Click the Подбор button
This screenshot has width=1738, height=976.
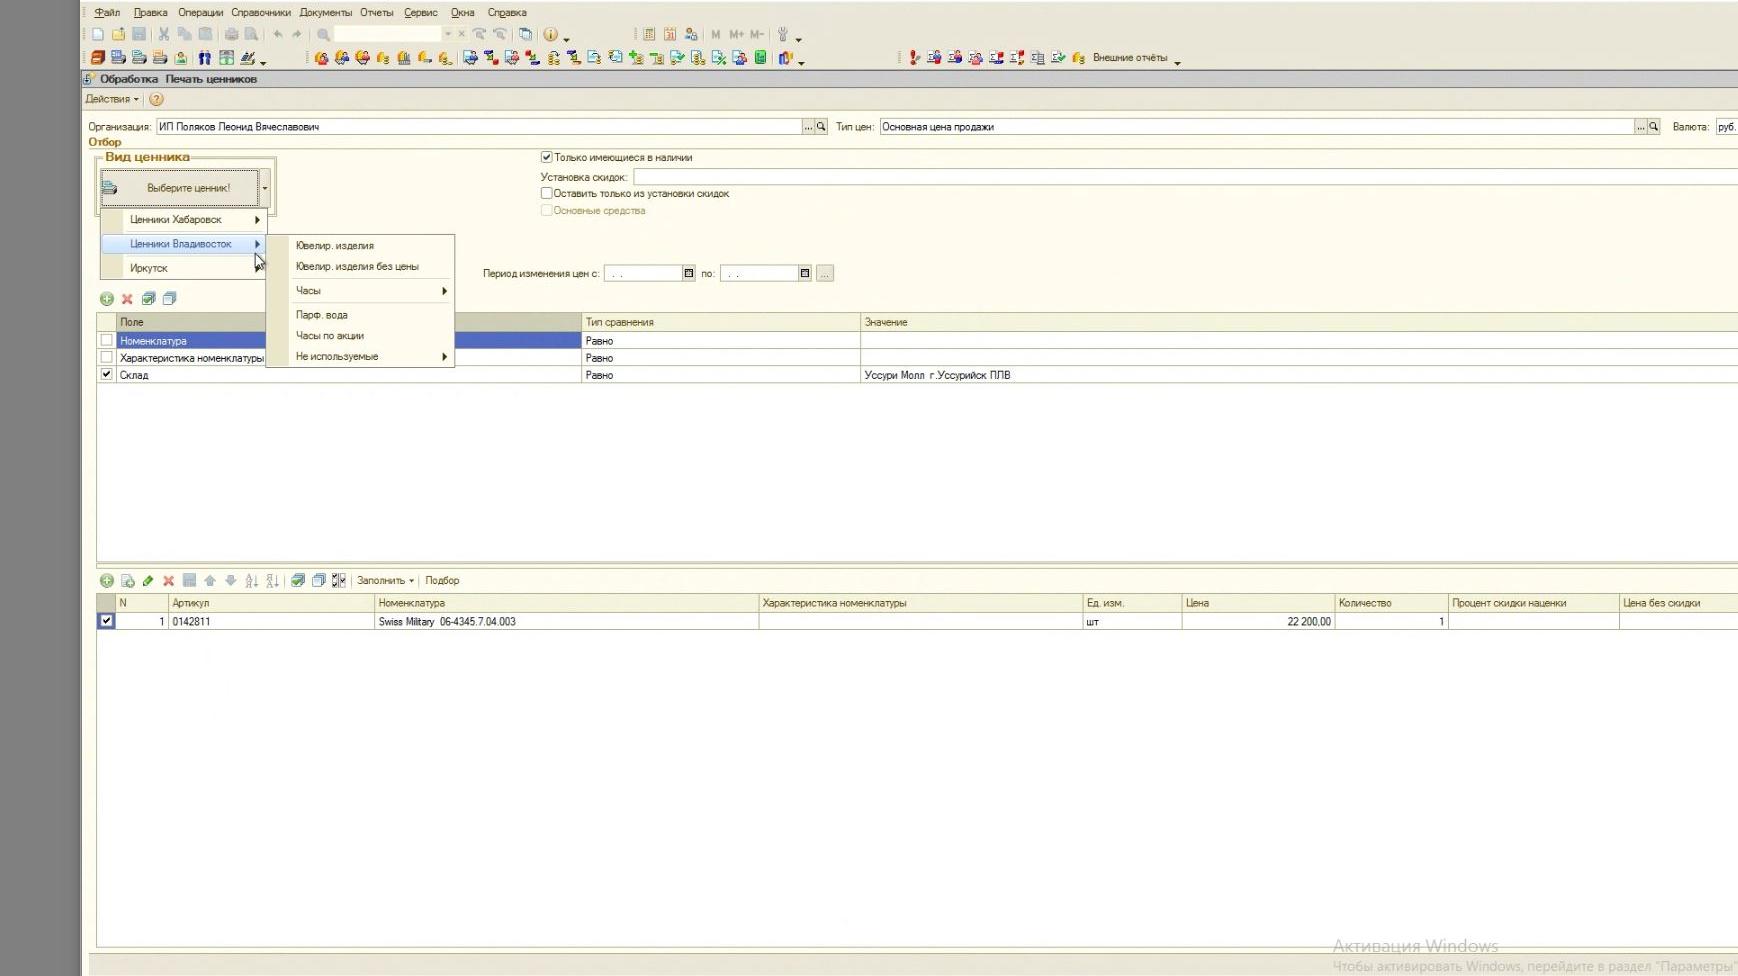pos(442,581)
